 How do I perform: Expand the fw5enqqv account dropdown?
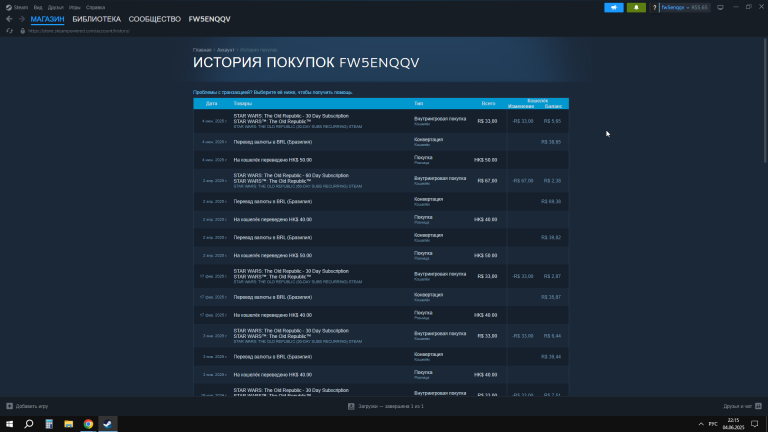point(685,7)
